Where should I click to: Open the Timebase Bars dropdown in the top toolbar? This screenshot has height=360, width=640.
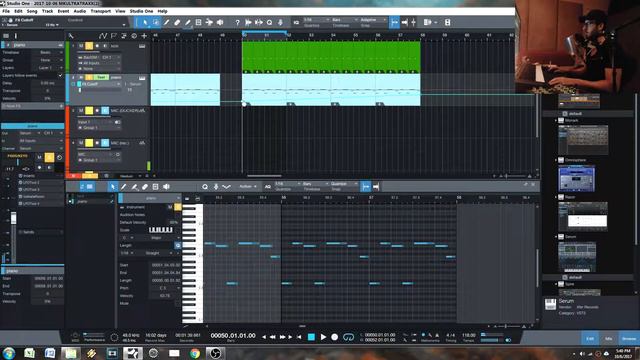coord(345,20)
